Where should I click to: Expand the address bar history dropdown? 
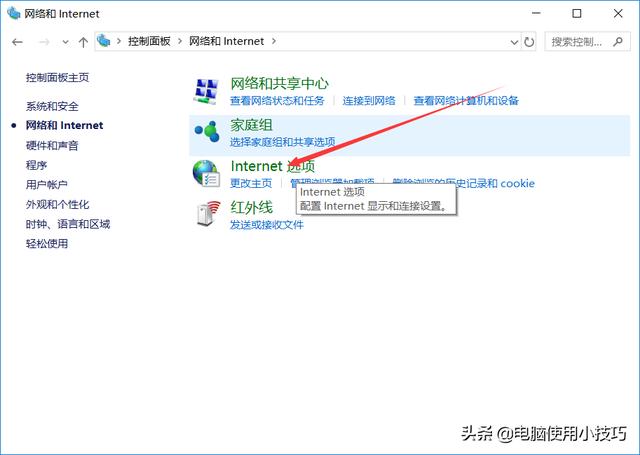pos(514,42)
